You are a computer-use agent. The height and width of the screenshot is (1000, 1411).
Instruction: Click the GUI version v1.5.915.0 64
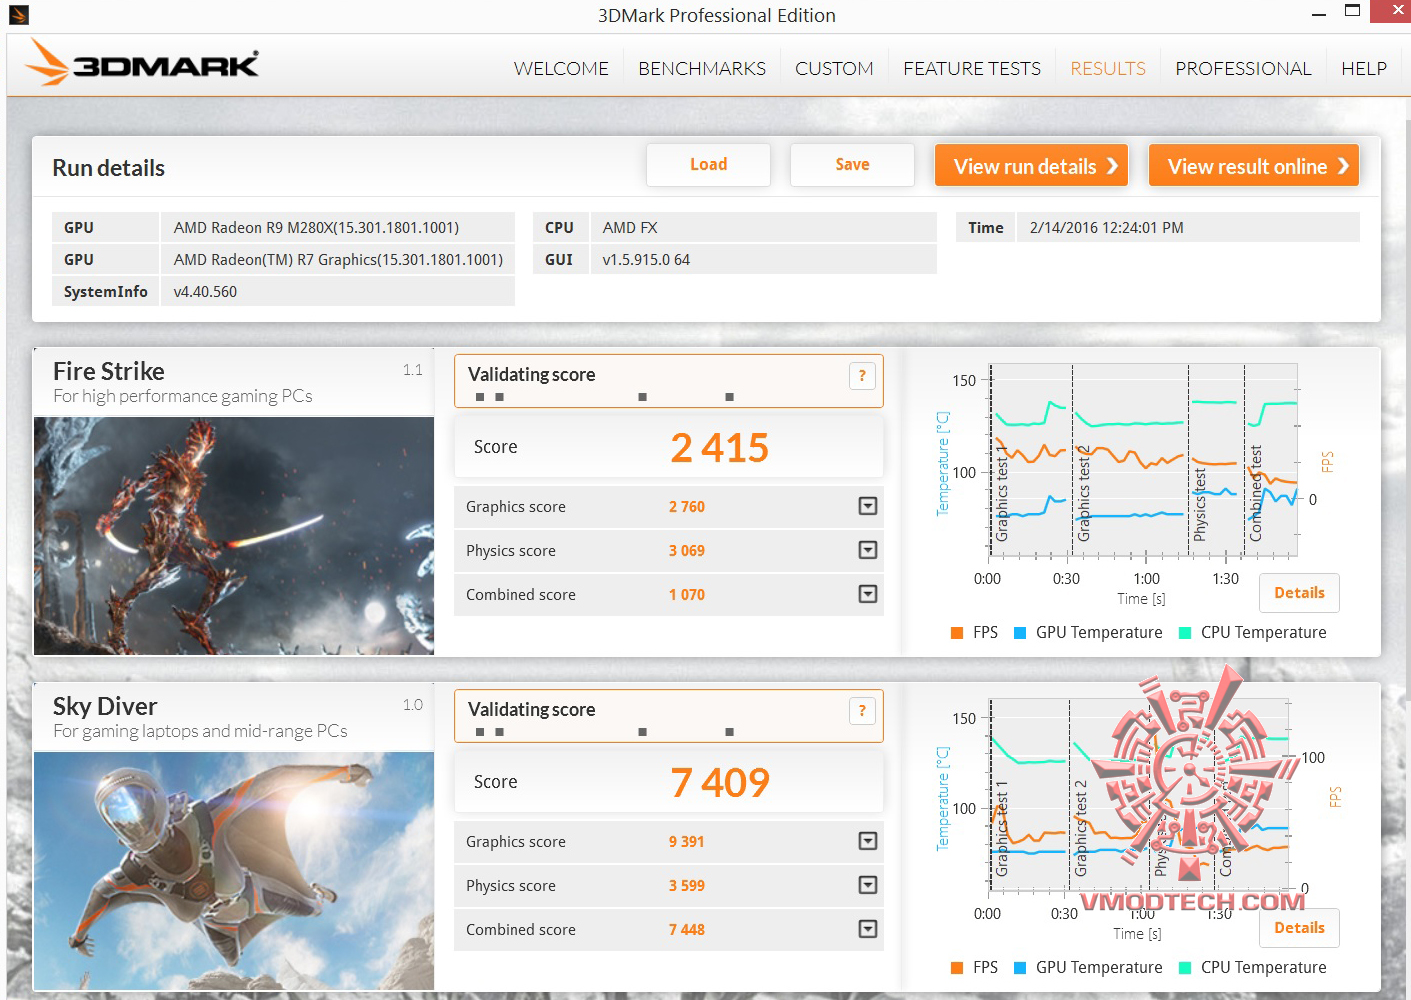[x=646, y=260]
